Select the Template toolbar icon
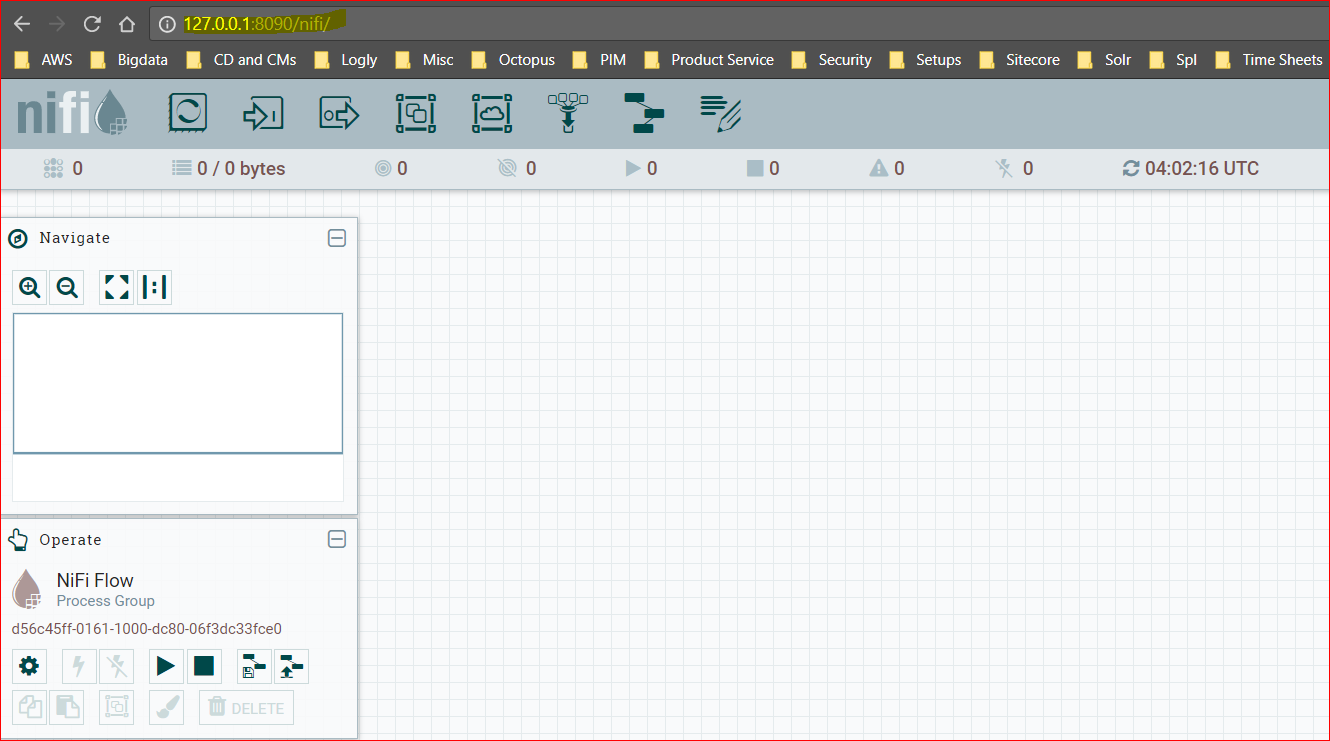Screen dimensions: 1330x741 click(x=644, y=113)
